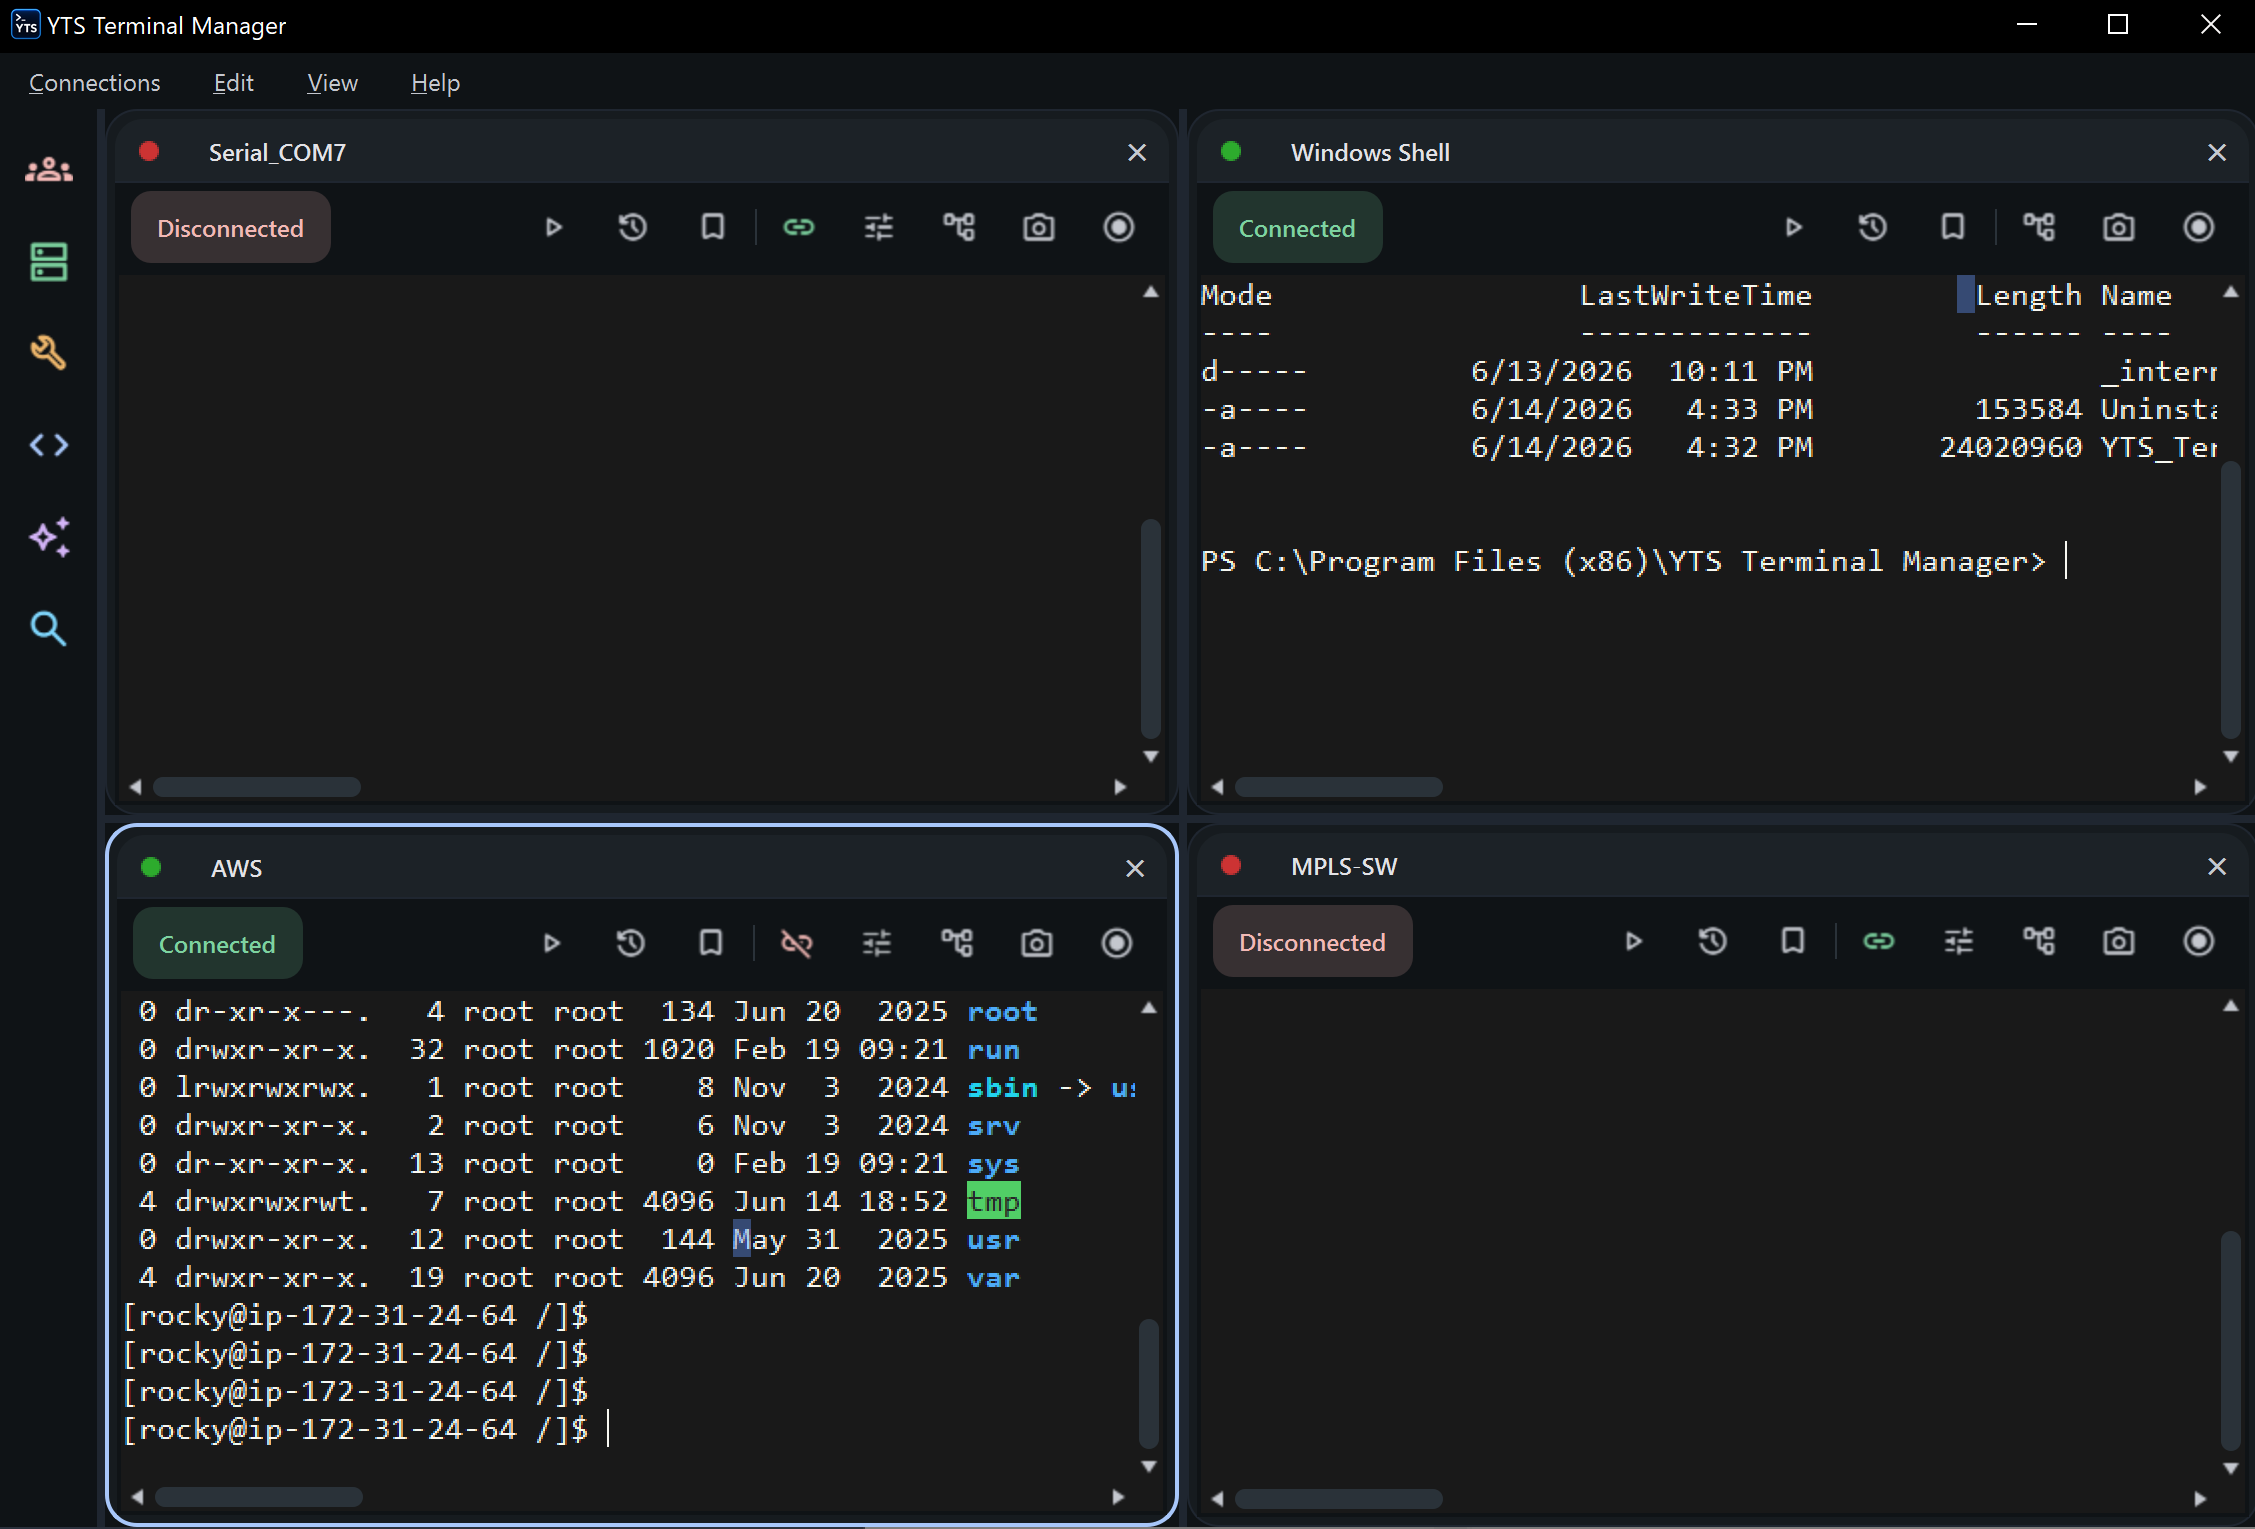This screenshot has height=1529, width=2255.
Task: Click green link connect icon in Serial_COM7
Action: pyautogui.click(x=798, y=228)
